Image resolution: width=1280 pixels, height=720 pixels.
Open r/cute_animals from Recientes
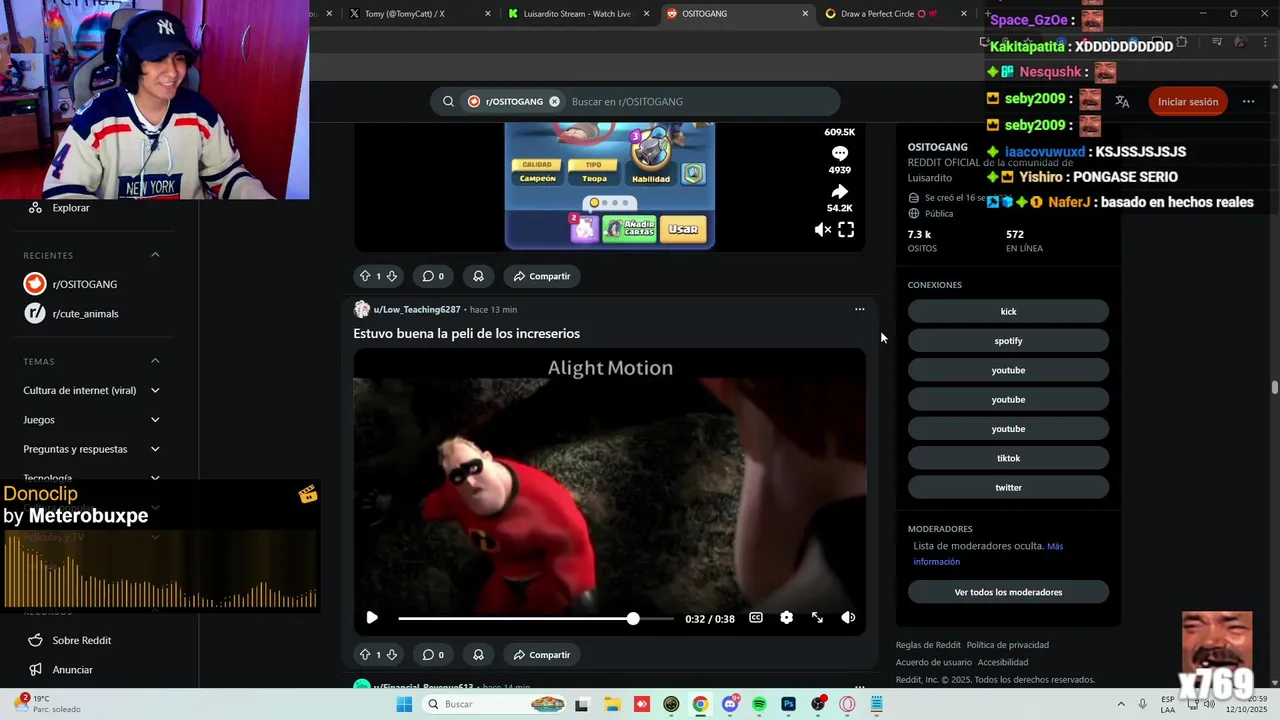[x=85, y=314]
